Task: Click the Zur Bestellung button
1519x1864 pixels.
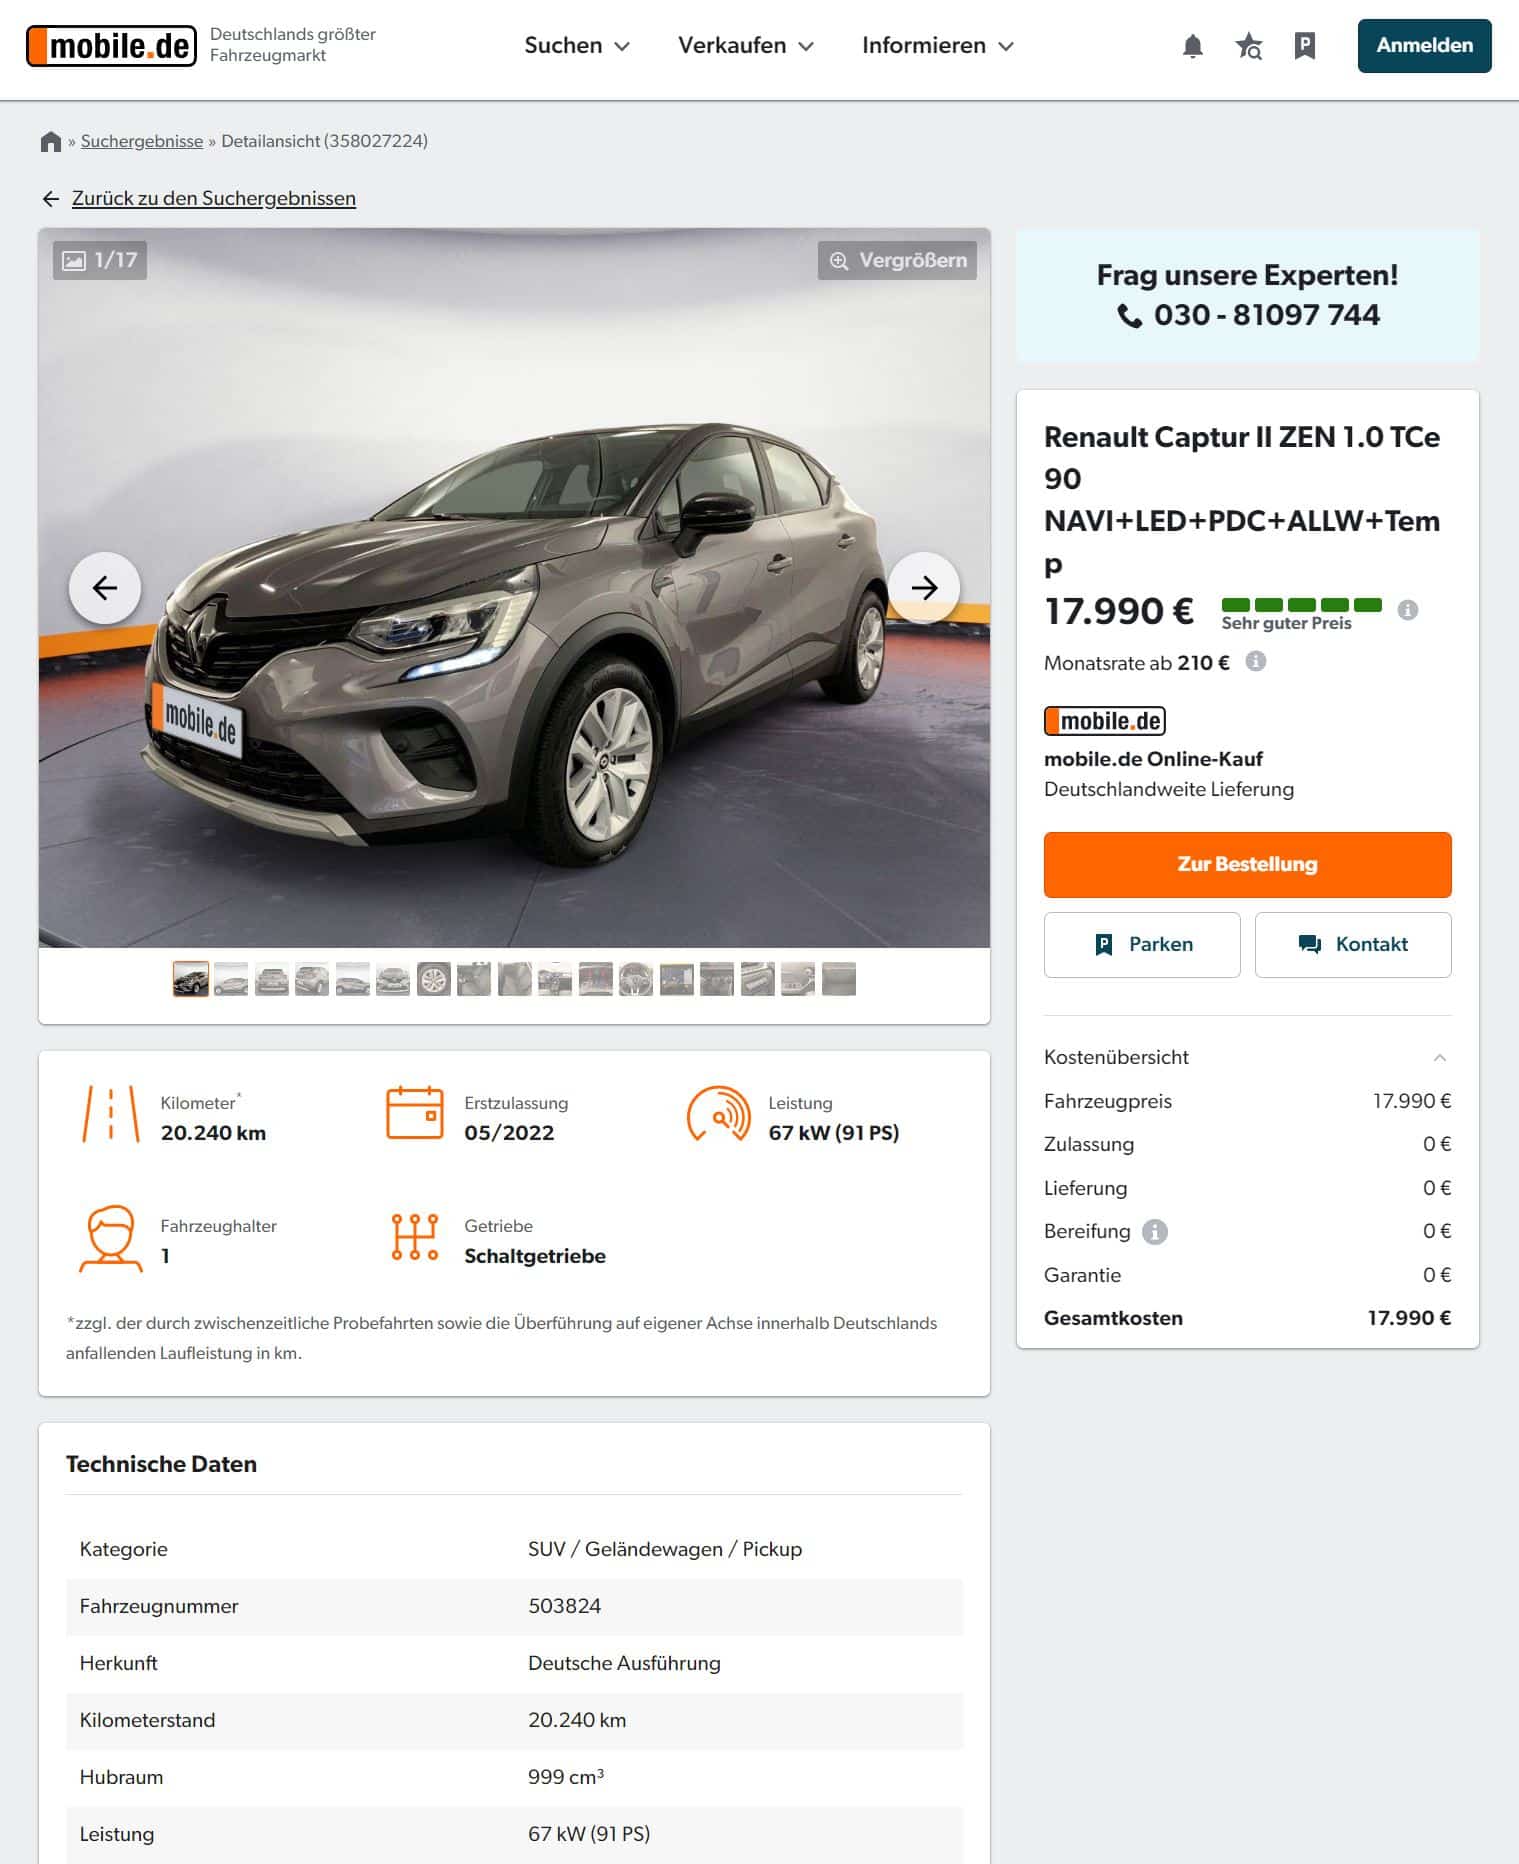Action: pos(1247,864)
